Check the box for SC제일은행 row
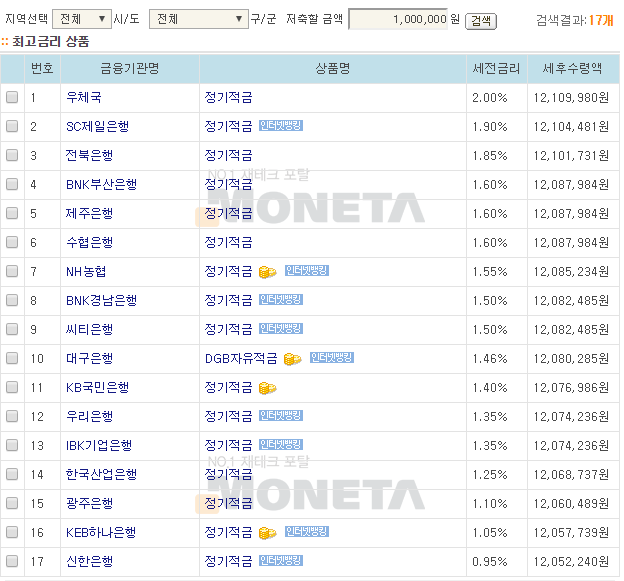The width and height of the screenshot is (624, 581). [12, 126]
